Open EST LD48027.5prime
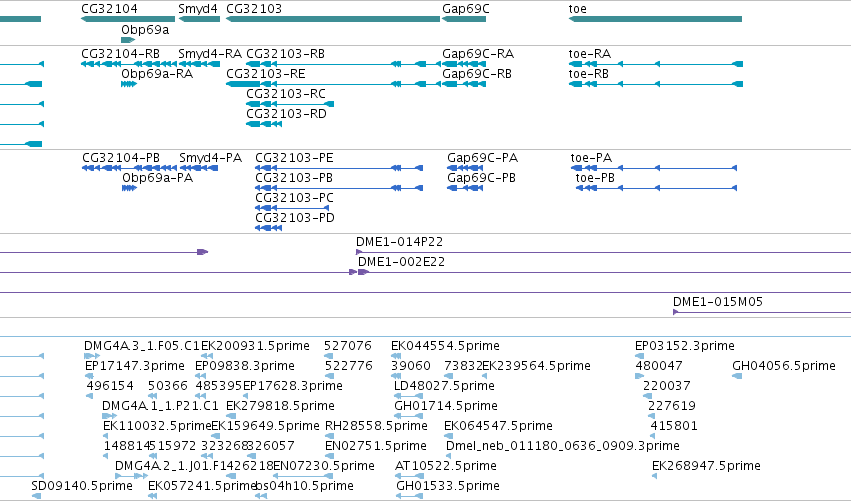851x501 pixels. pyautogui.click(x=444, y=386)
